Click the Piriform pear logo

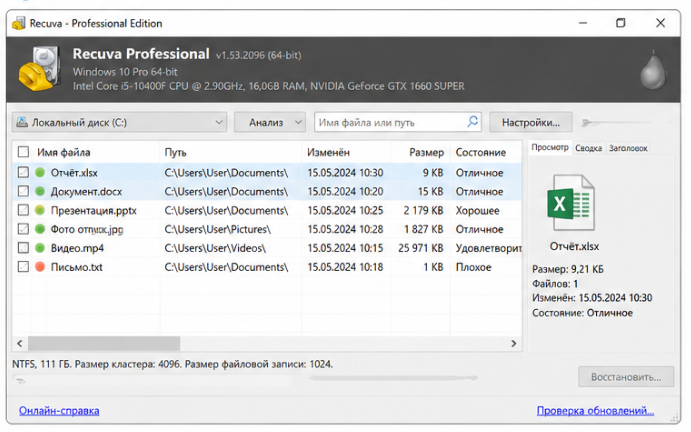pos(653,71)
